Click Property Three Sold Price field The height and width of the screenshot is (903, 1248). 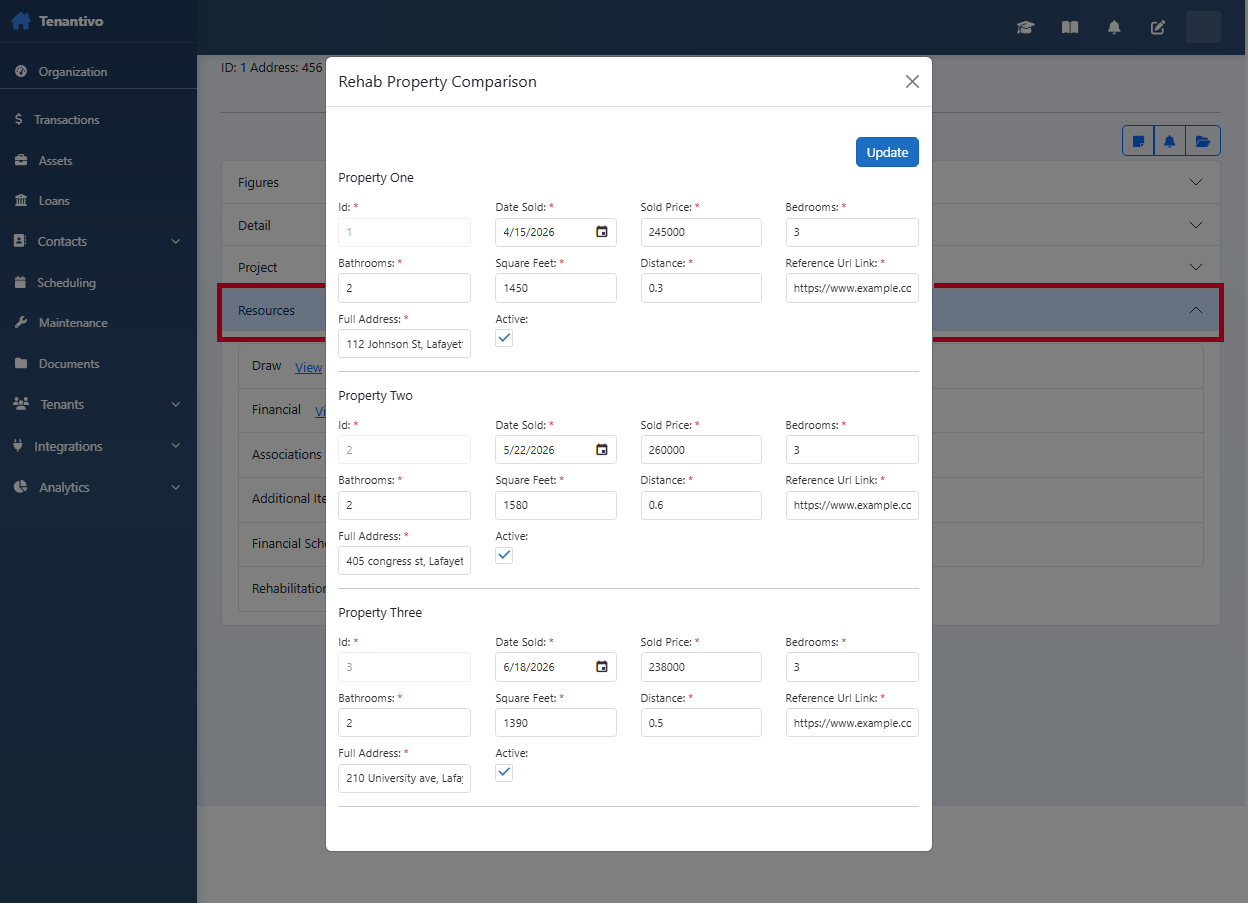pos(701,667)
